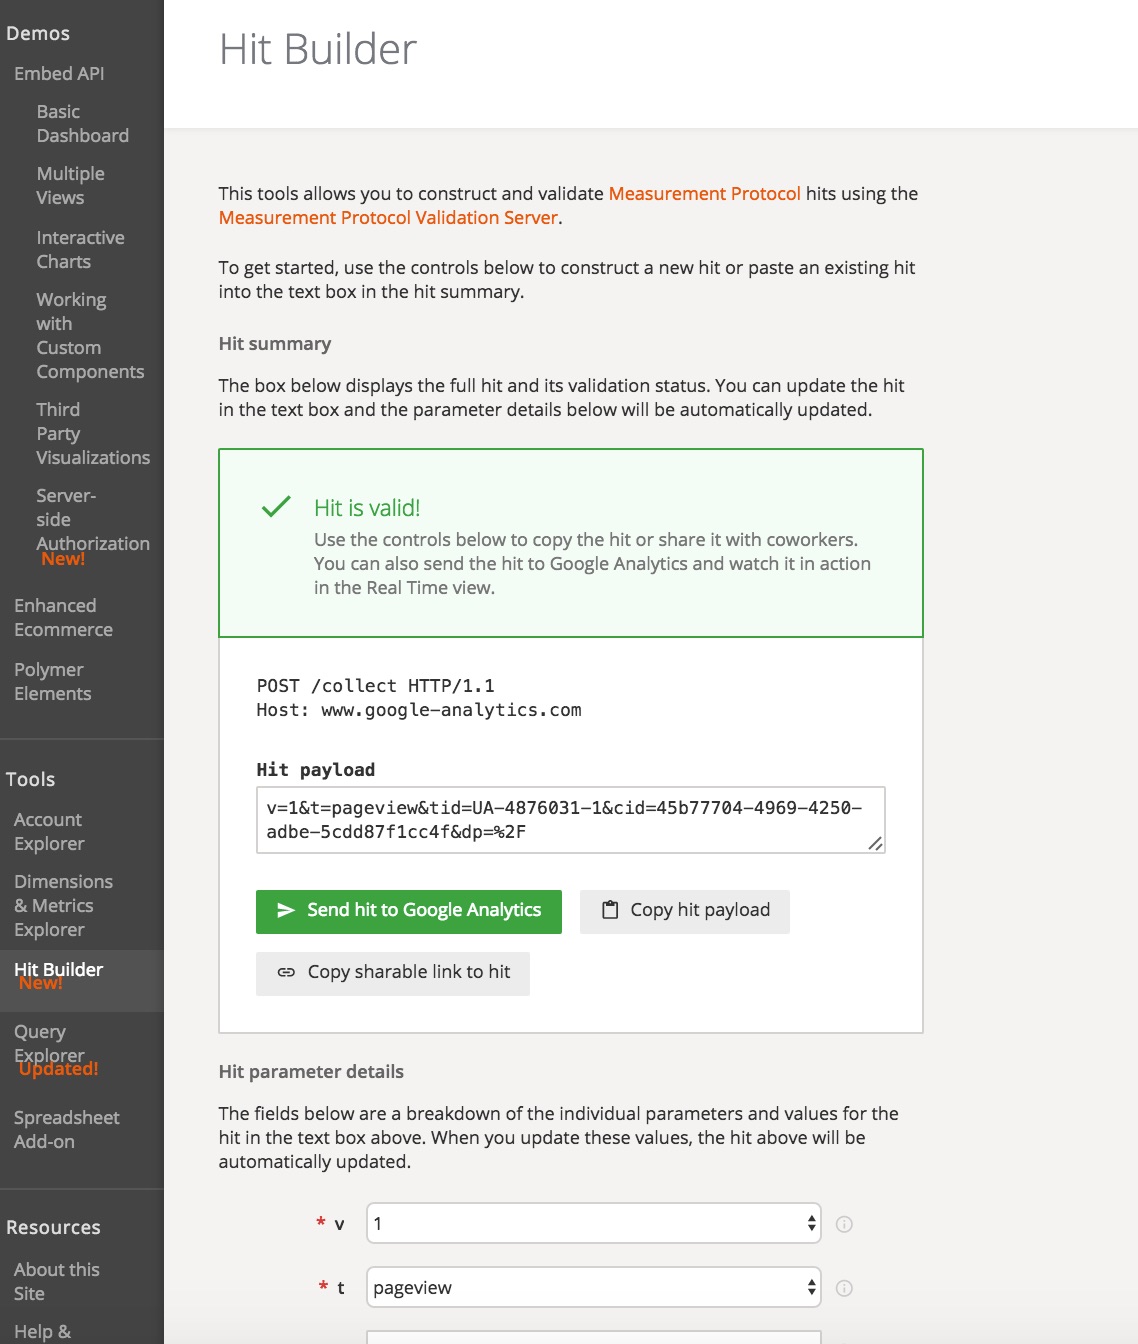Send hit to Google Analytics
The image size is (1138, 1344).
point(409,912)
